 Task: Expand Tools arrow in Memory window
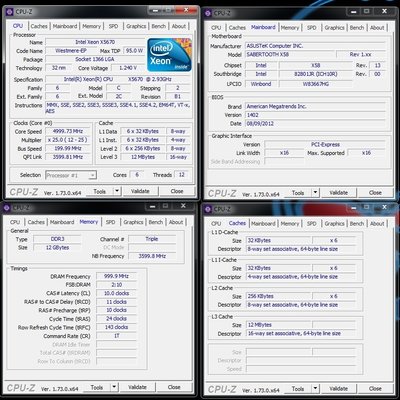click(114, 387)
